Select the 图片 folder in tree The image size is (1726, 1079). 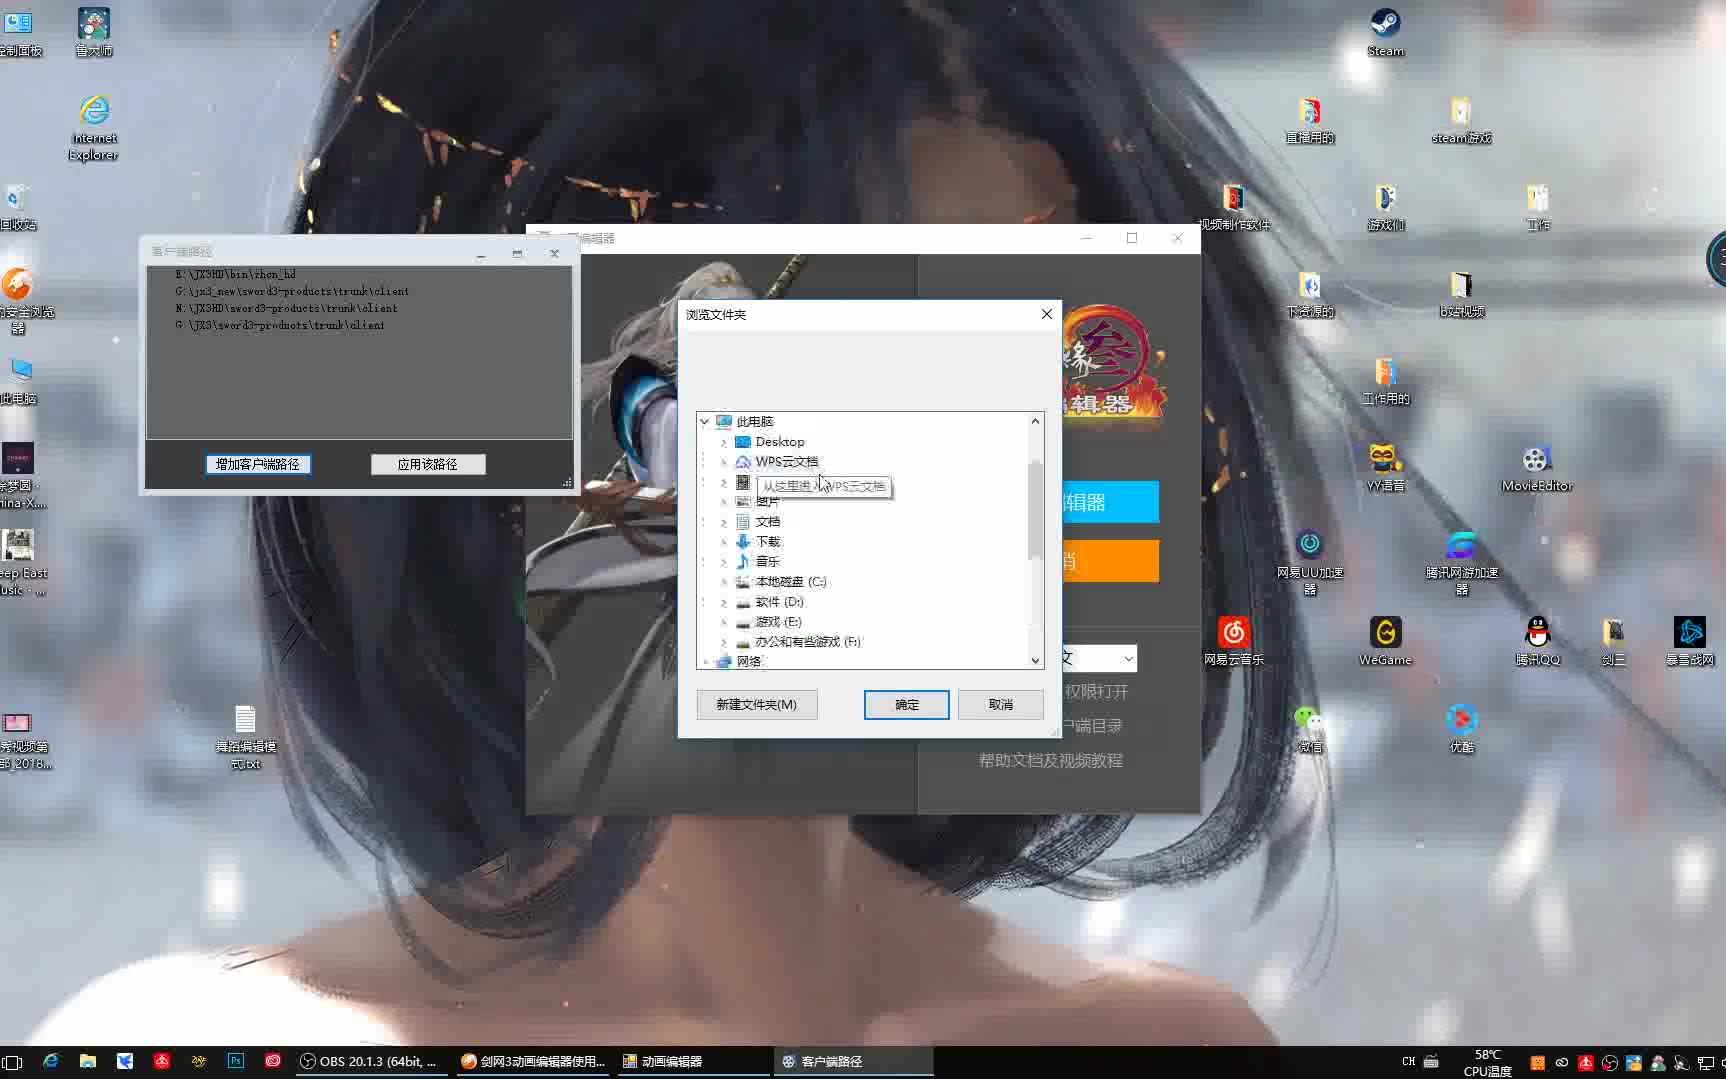pos(767,502)
